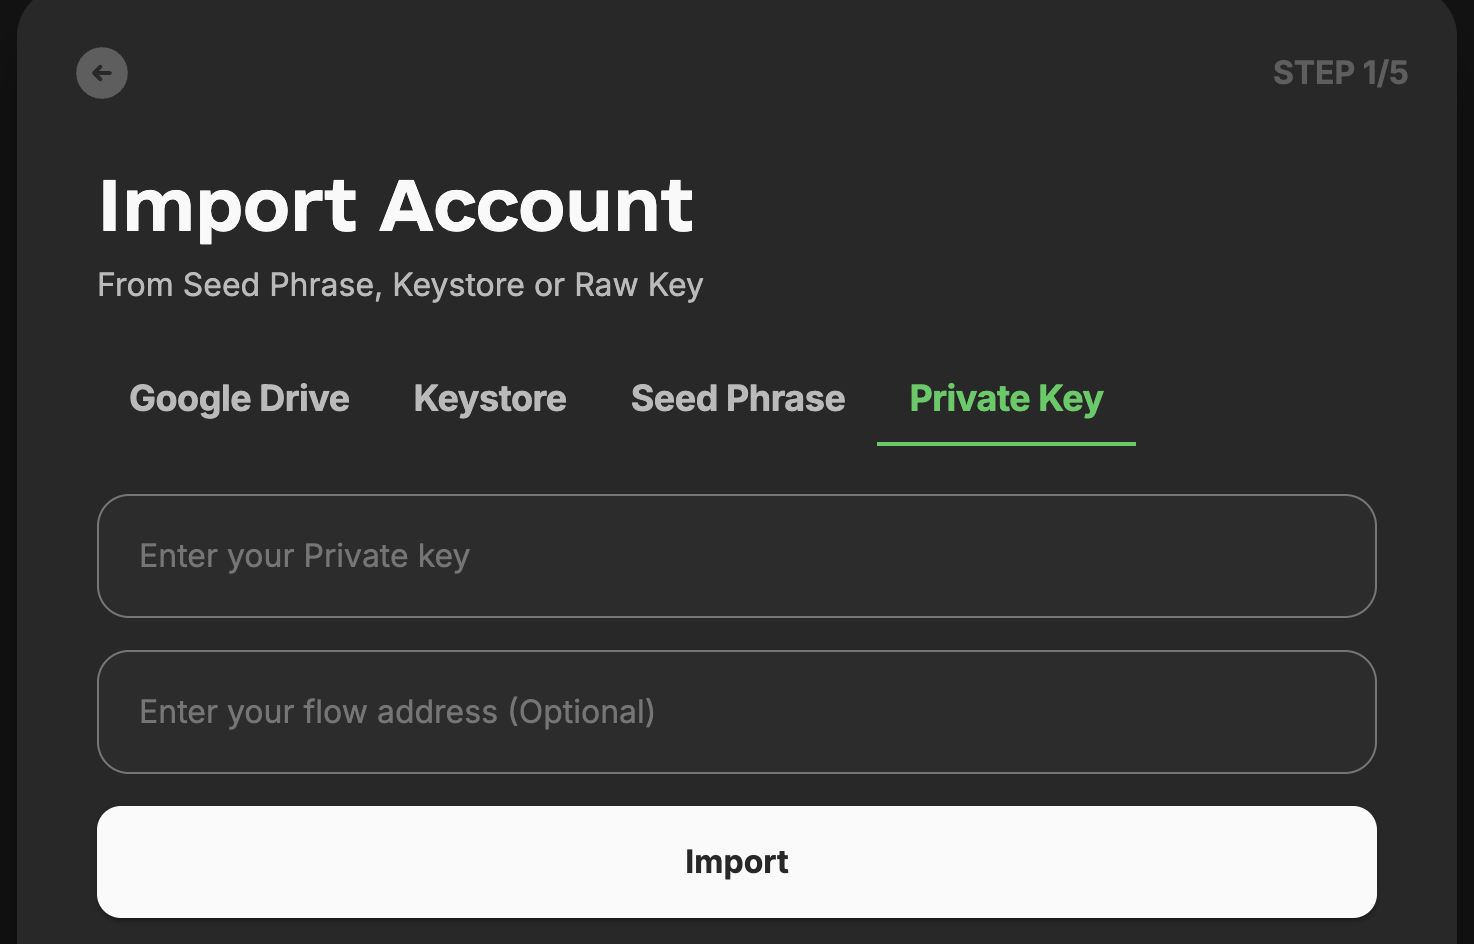Select the Seed Phrase tab
The image size is (1474, 944).
[x=738, y=399]
